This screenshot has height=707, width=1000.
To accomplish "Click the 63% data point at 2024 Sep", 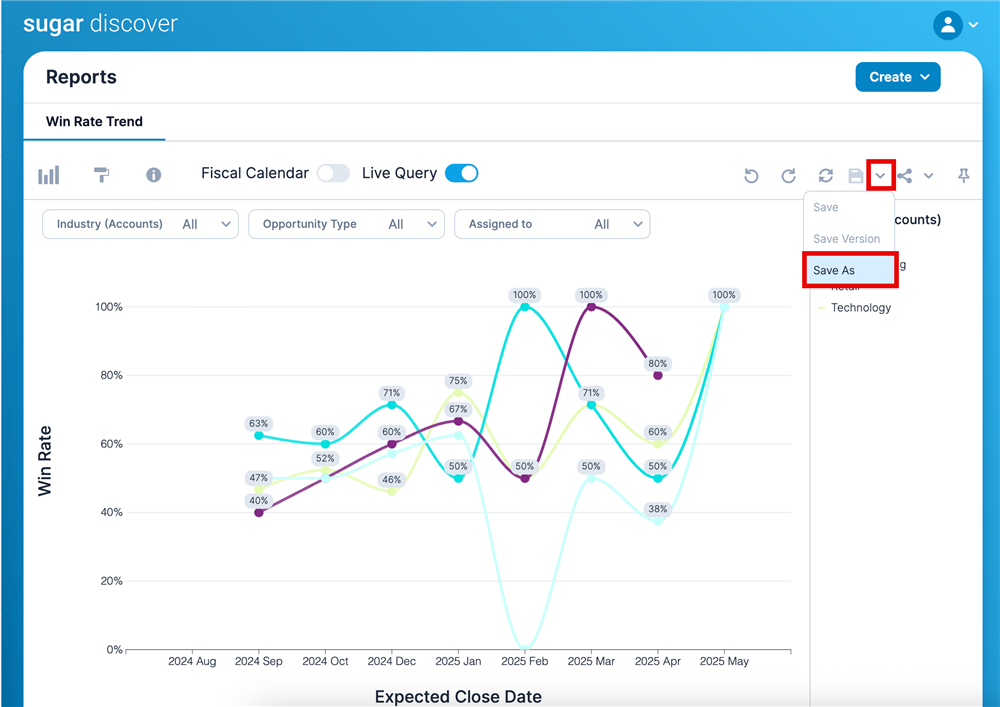I will 259,435.
